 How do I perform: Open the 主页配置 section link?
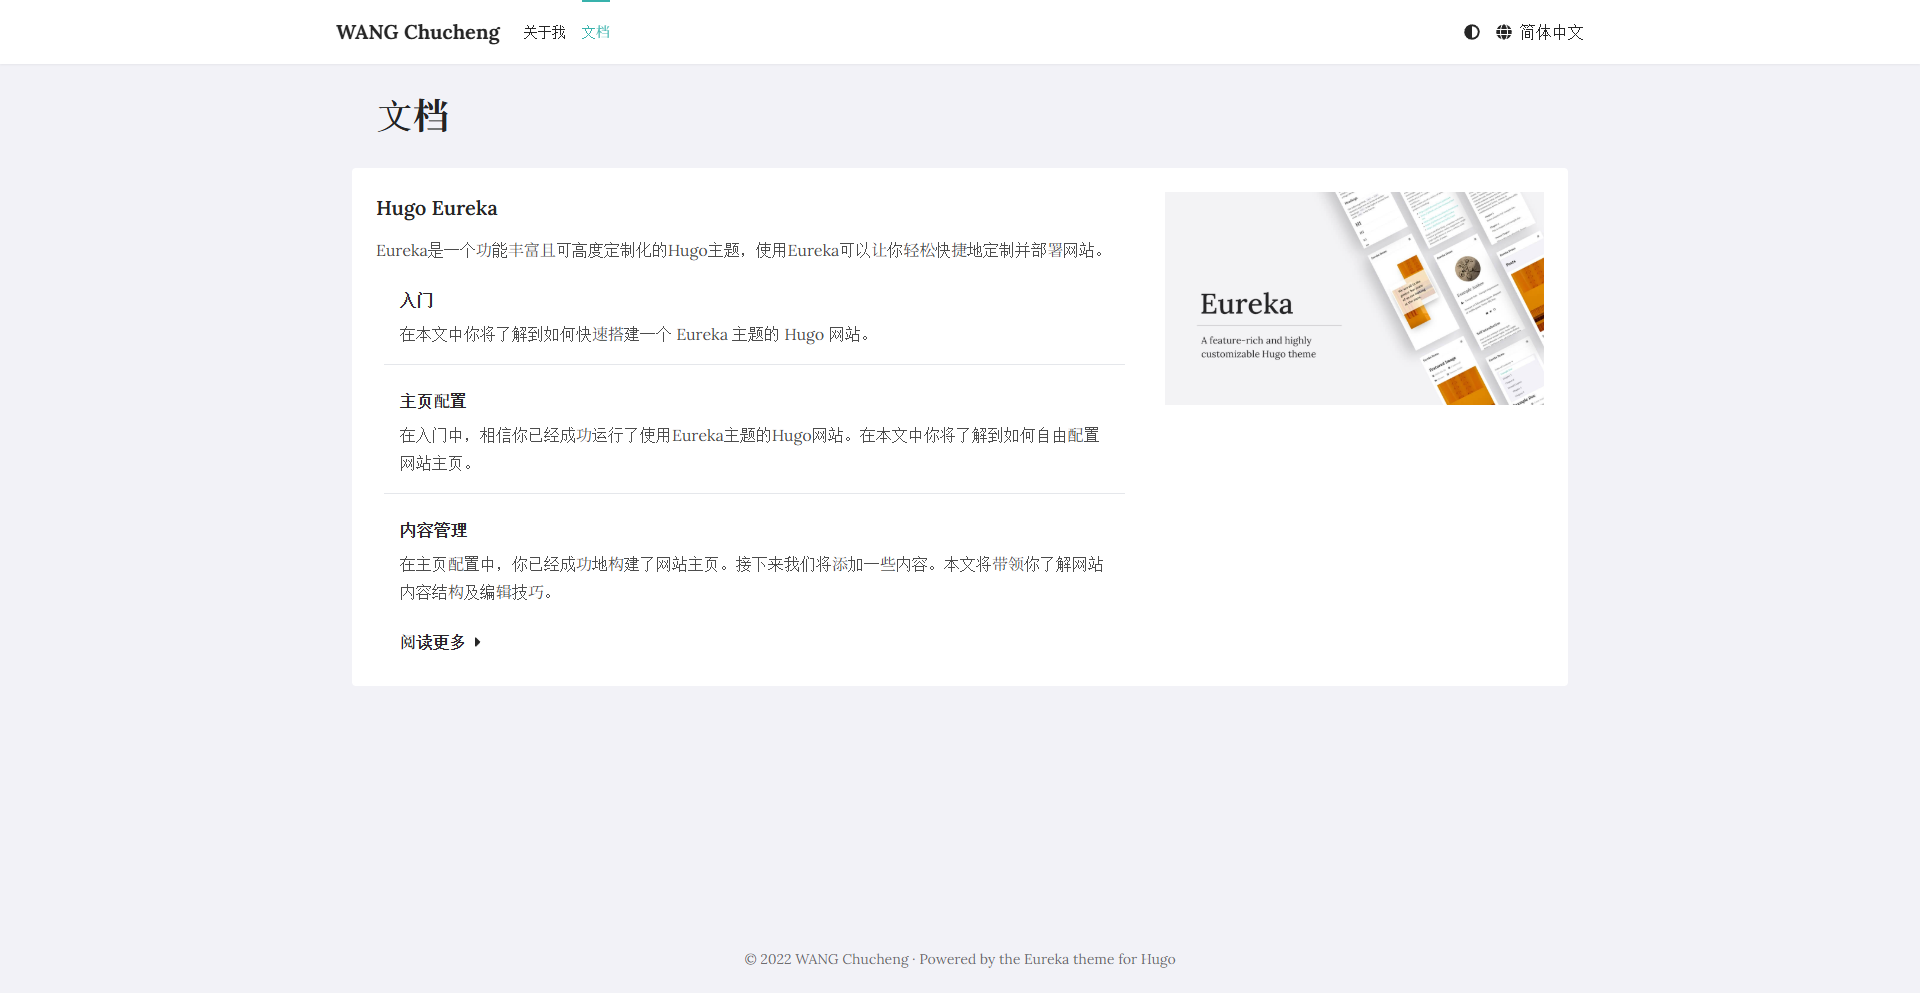click(x=433, y=401)
